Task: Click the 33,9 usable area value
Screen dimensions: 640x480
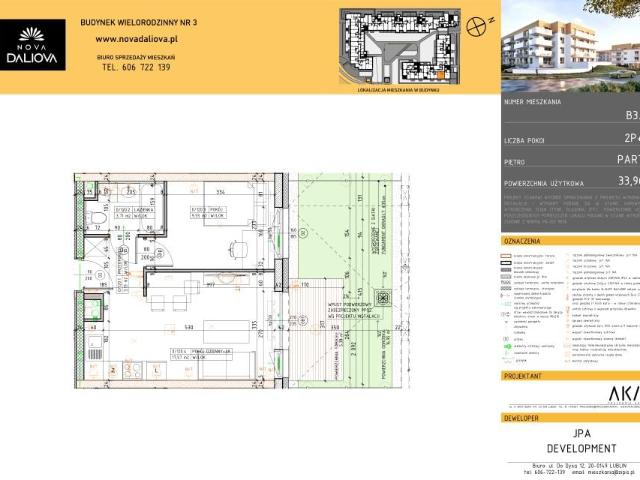Action: pos(629,180)
